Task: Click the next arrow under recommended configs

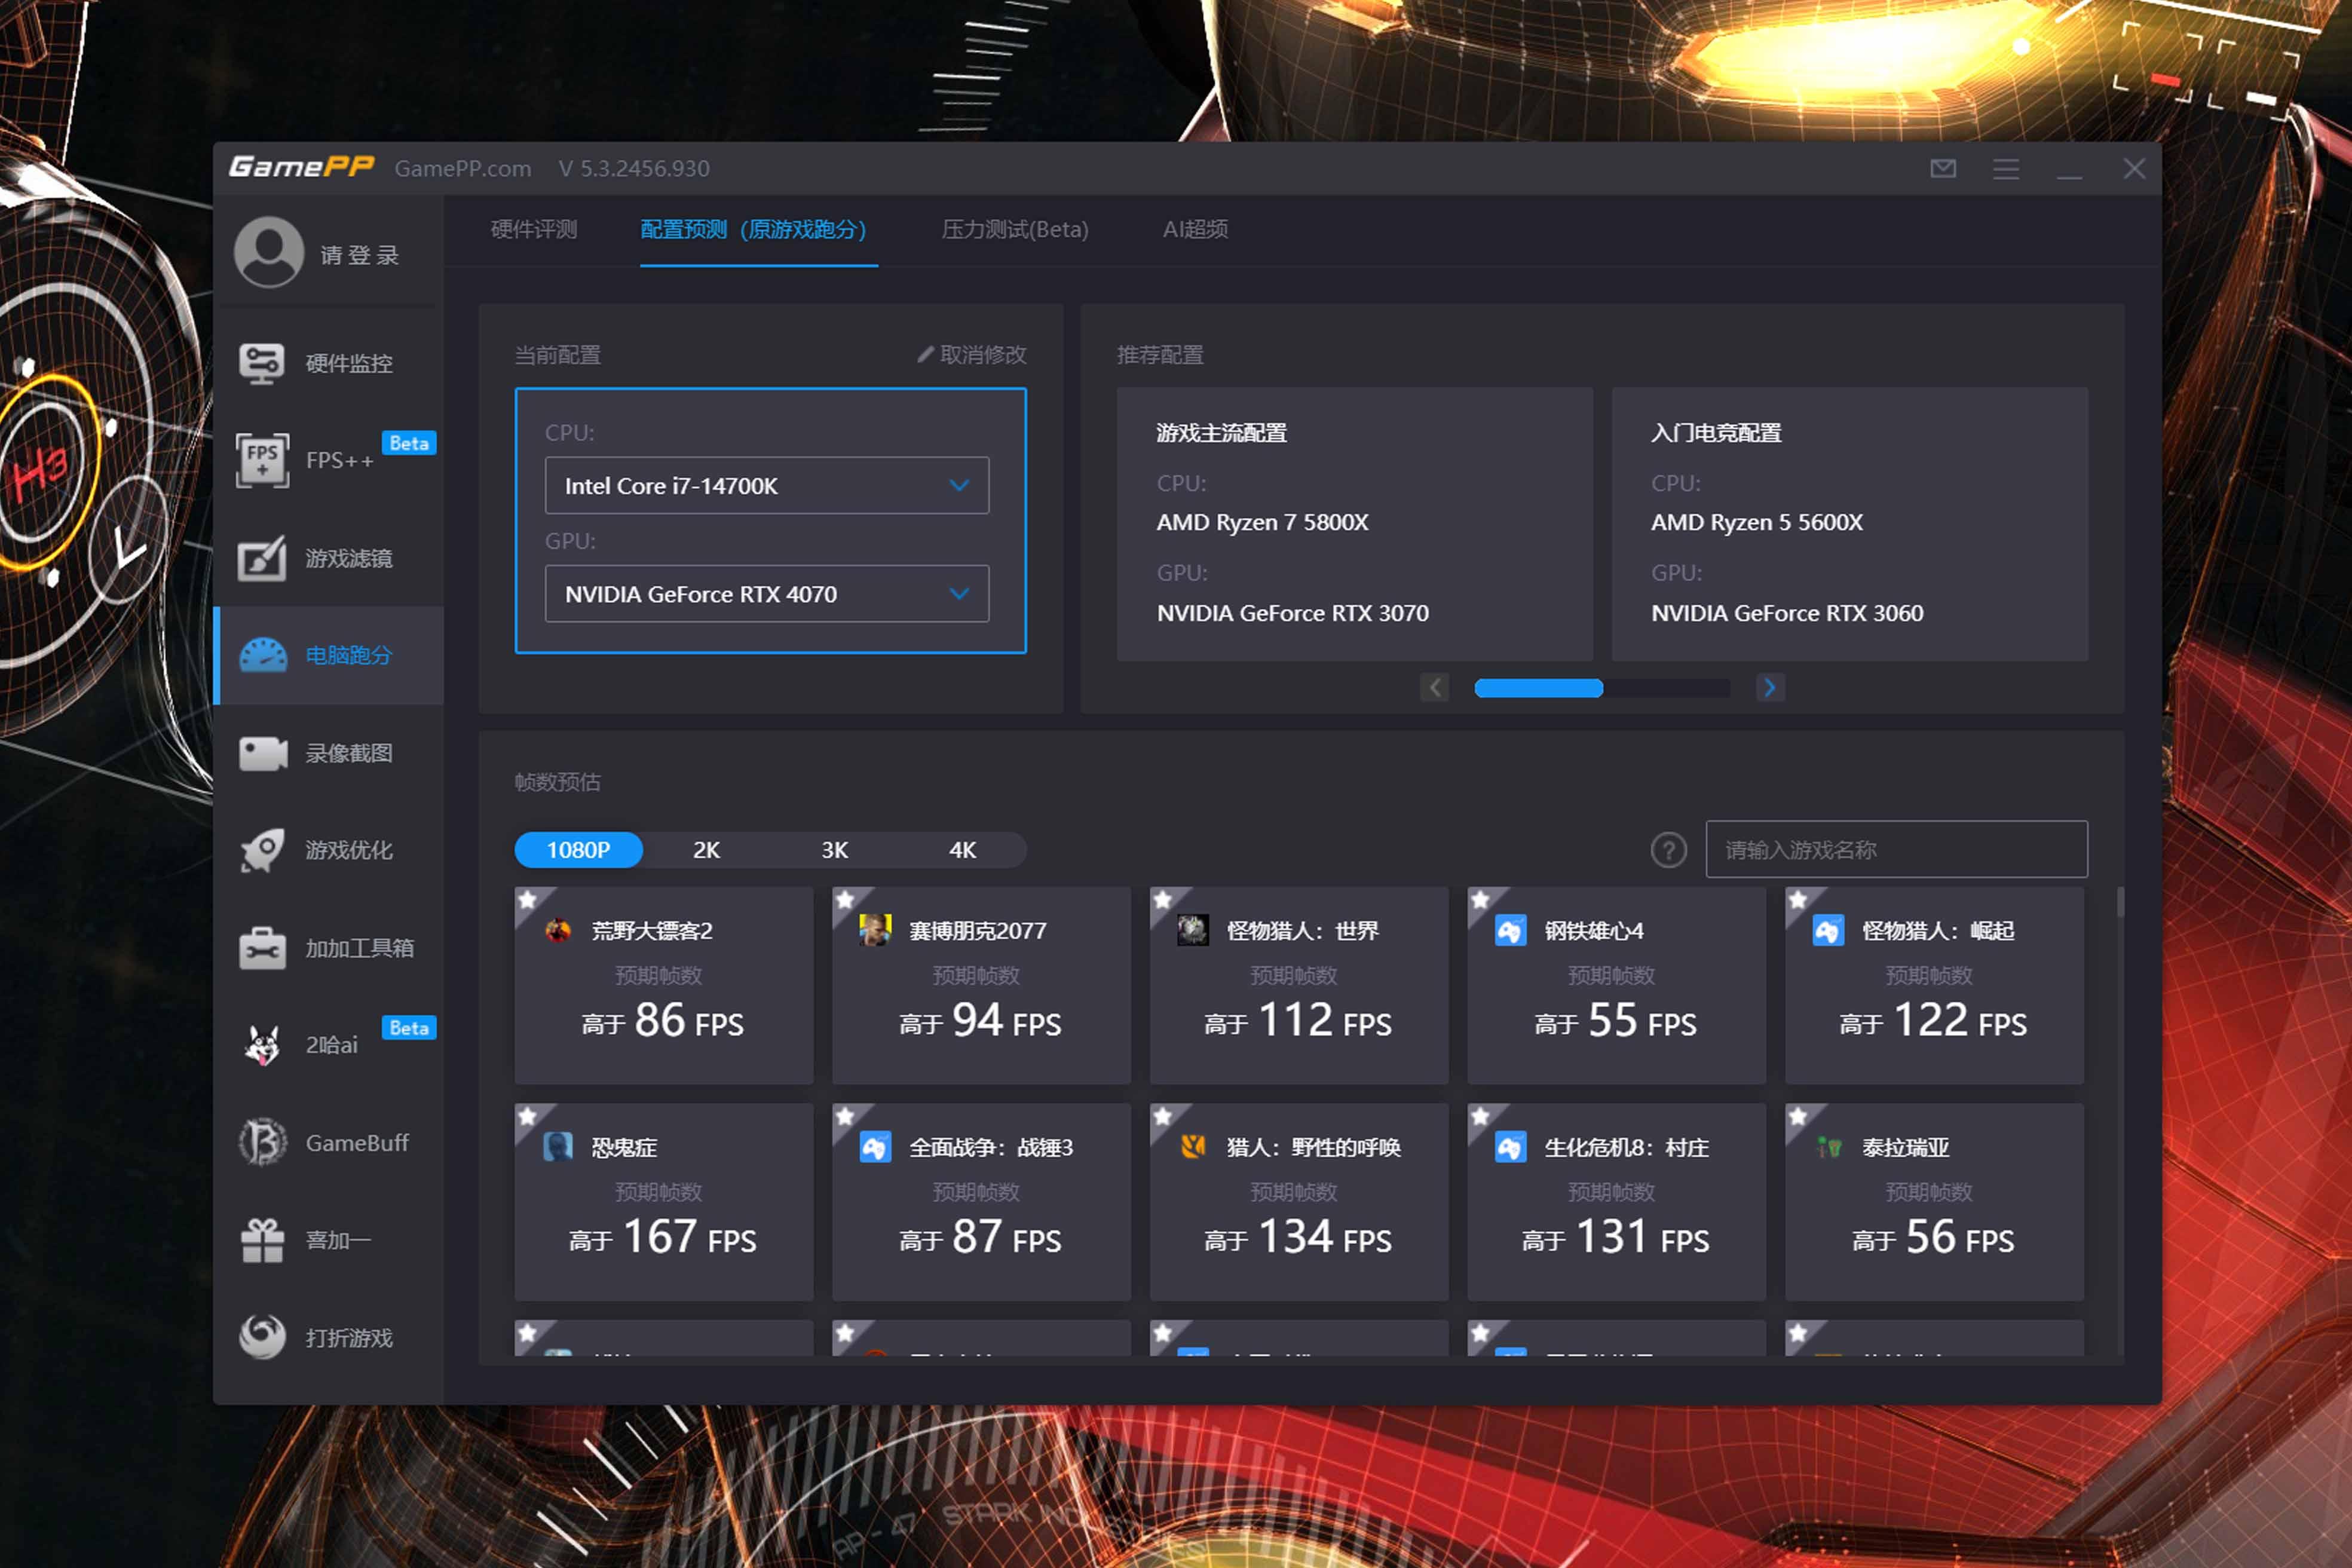Action: [1770, 687]
